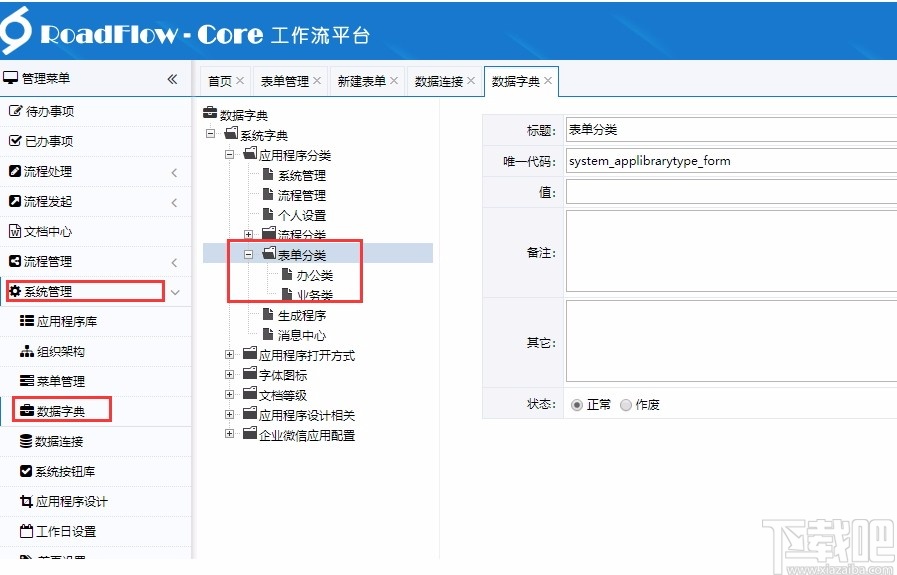Click the 应用程序设计 crop icon

(26, 501)
